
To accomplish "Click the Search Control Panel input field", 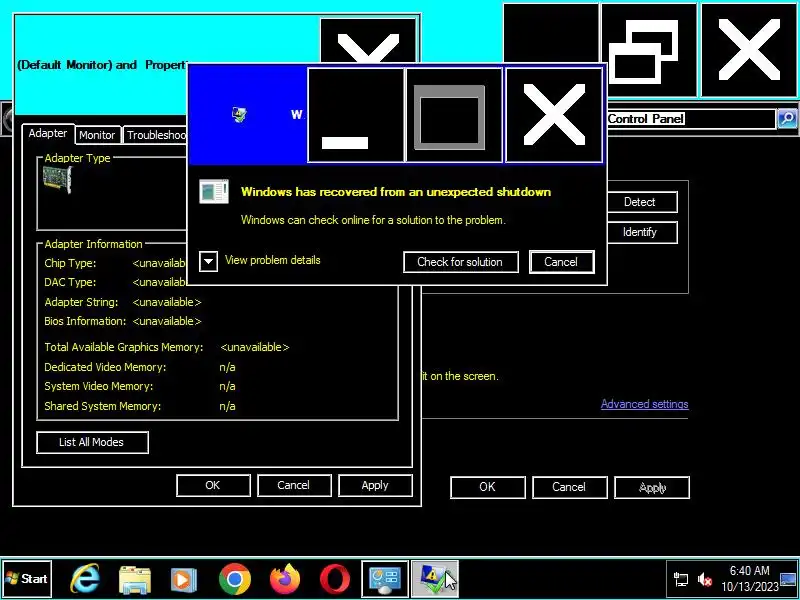I will (690, 119).
